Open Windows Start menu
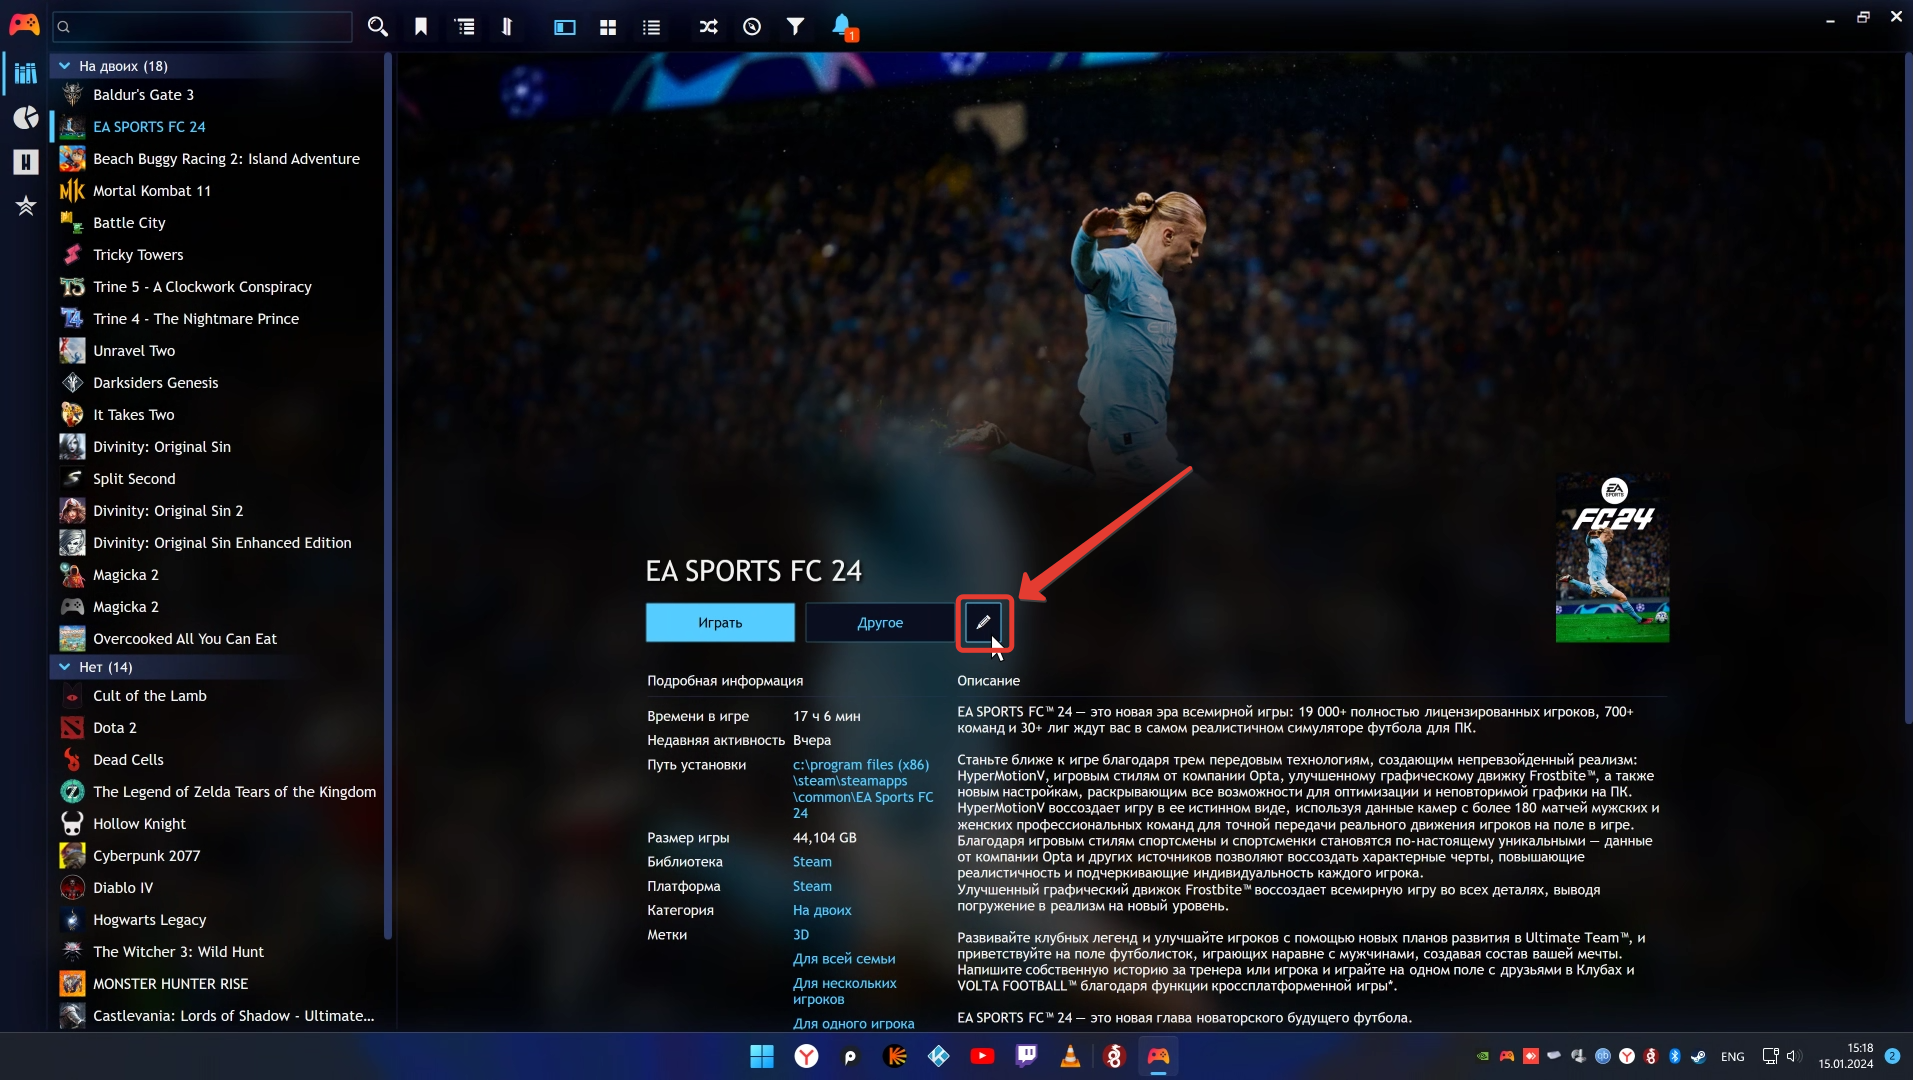 click(762, 1056)
